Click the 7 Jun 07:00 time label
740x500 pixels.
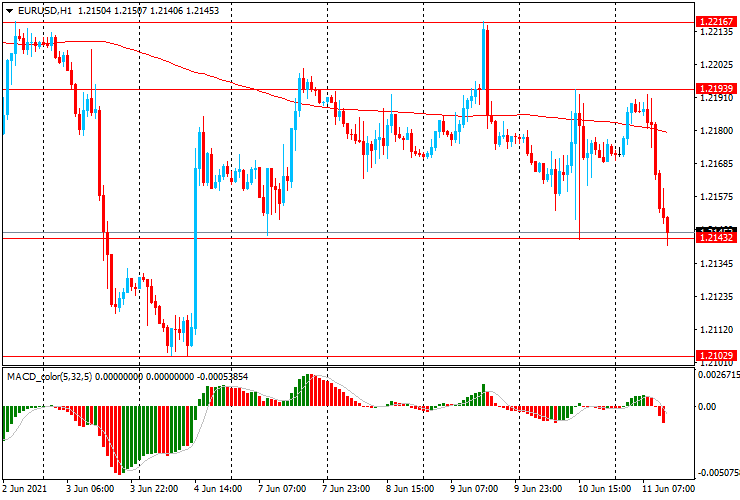point(282,489)
